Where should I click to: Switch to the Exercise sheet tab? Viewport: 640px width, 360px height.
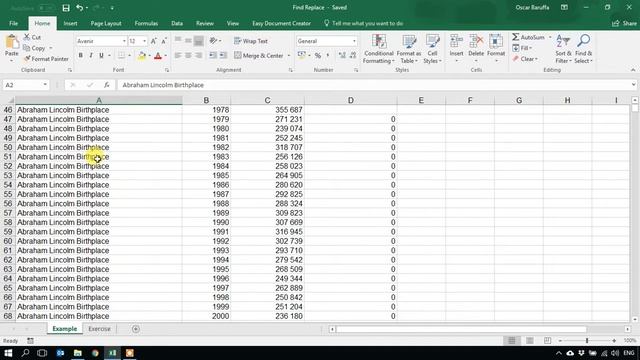tap(99, 329)
